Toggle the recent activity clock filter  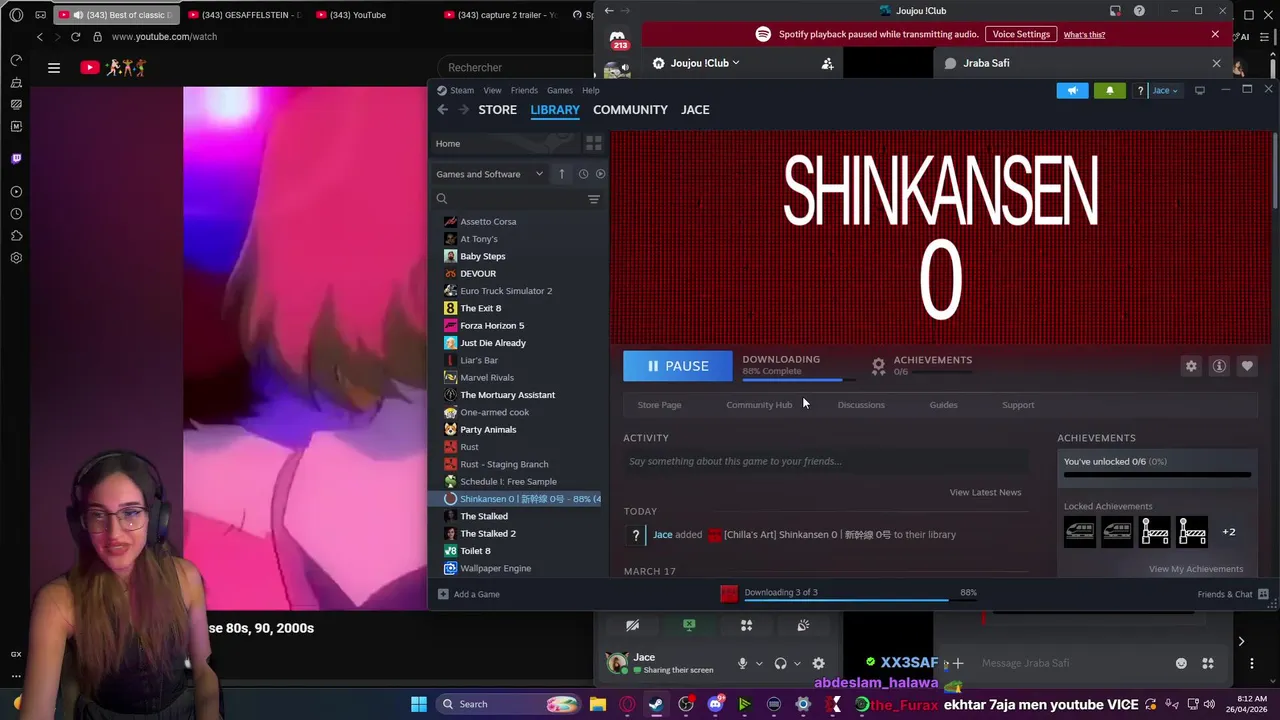coord(583,174)
